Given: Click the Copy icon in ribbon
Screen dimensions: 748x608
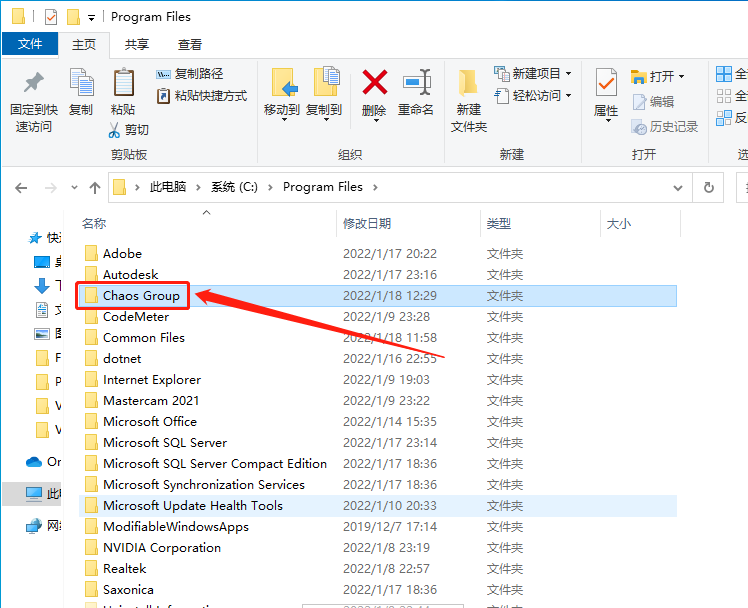Looking at the screenshot, I should (81, 82).
